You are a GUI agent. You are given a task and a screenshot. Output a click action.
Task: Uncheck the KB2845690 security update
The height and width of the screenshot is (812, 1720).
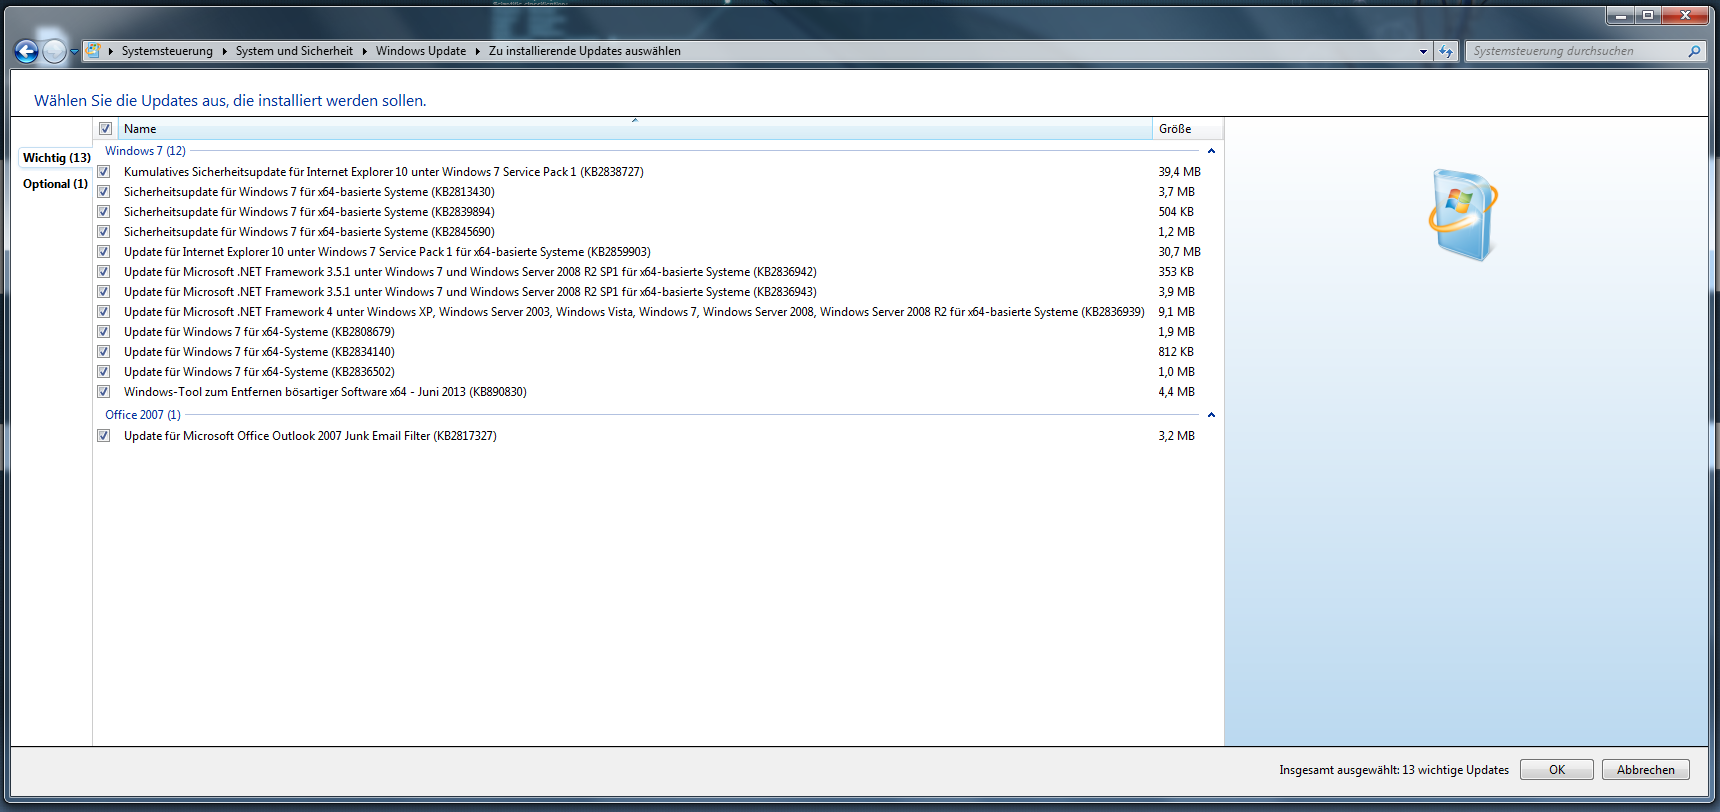click(103, 232)
